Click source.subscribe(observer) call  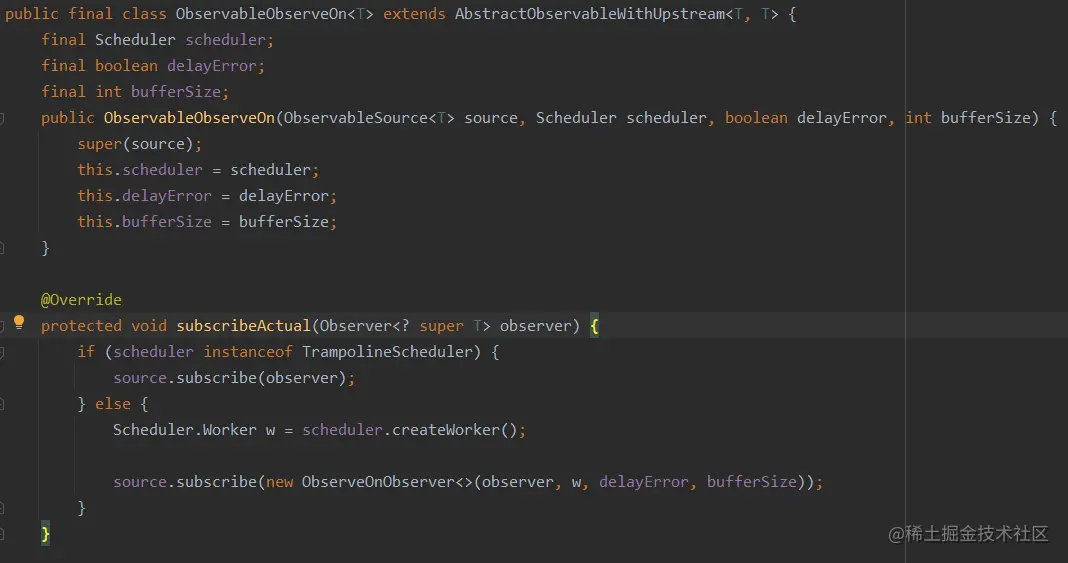(x=230, y=378)
